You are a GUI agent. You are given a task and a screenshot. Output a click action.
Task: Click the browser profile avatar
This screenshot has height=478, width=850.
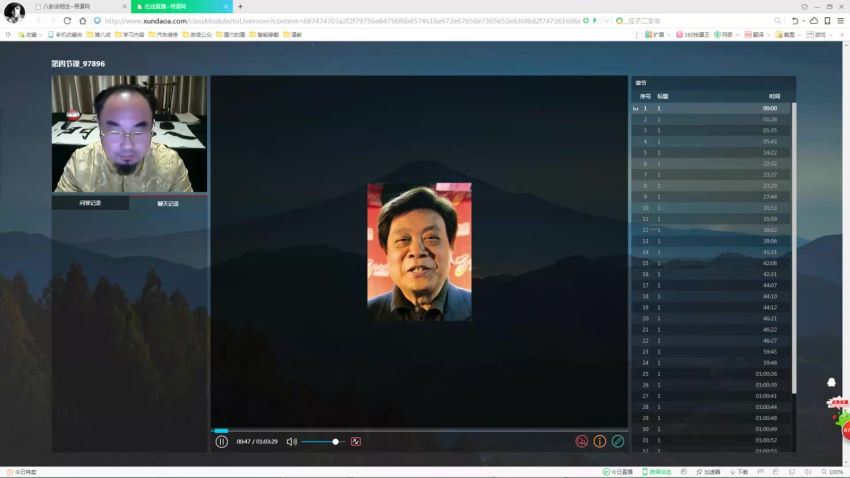14,12
